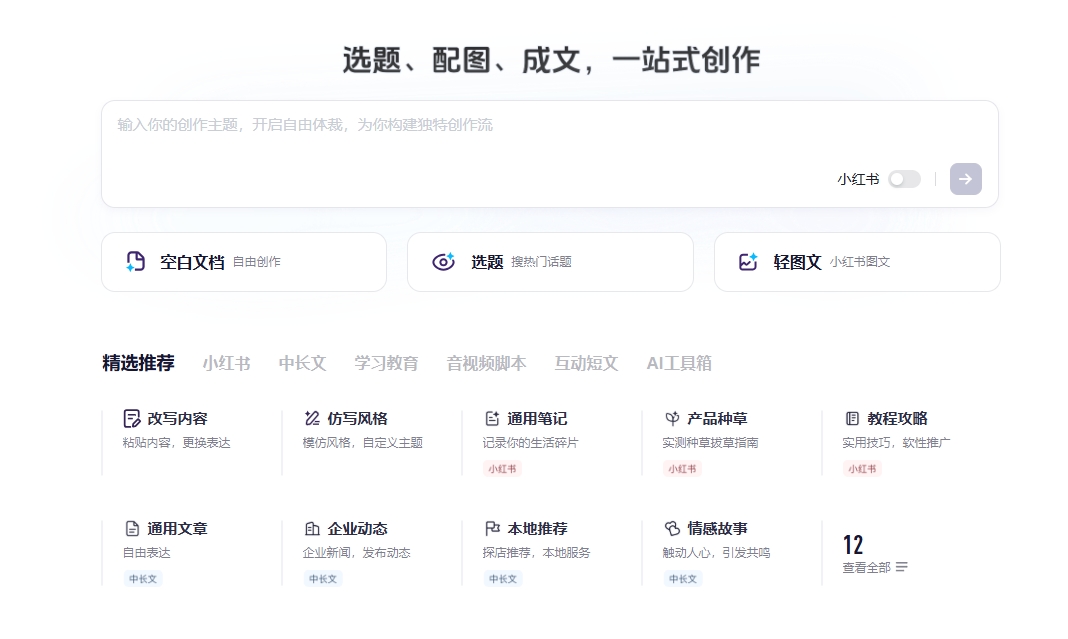Click the 轻图文 image icon

tap(748, 262)
